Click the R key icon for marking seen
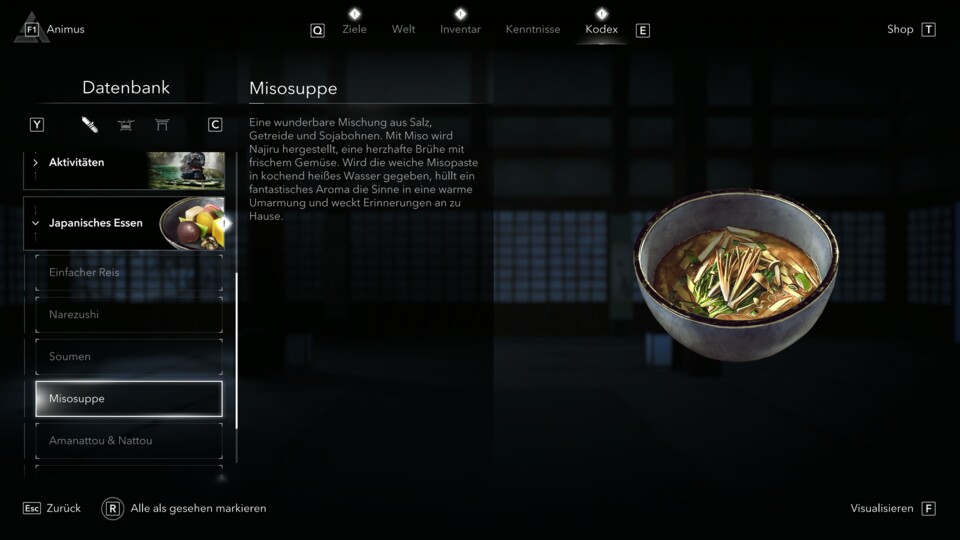Image resolution: width=960 pixels, height=540 pixels. (113, 508)
